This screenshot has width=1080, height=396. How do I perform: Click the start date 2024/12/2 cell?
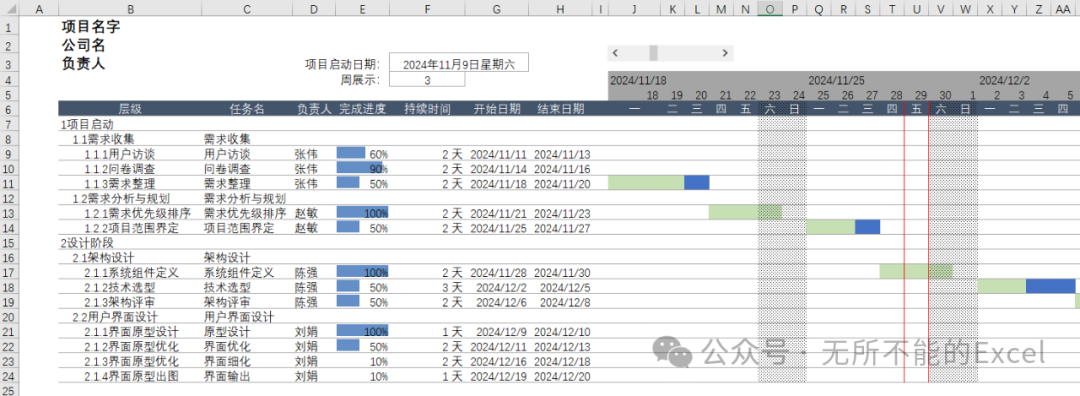tap(501, 287)
